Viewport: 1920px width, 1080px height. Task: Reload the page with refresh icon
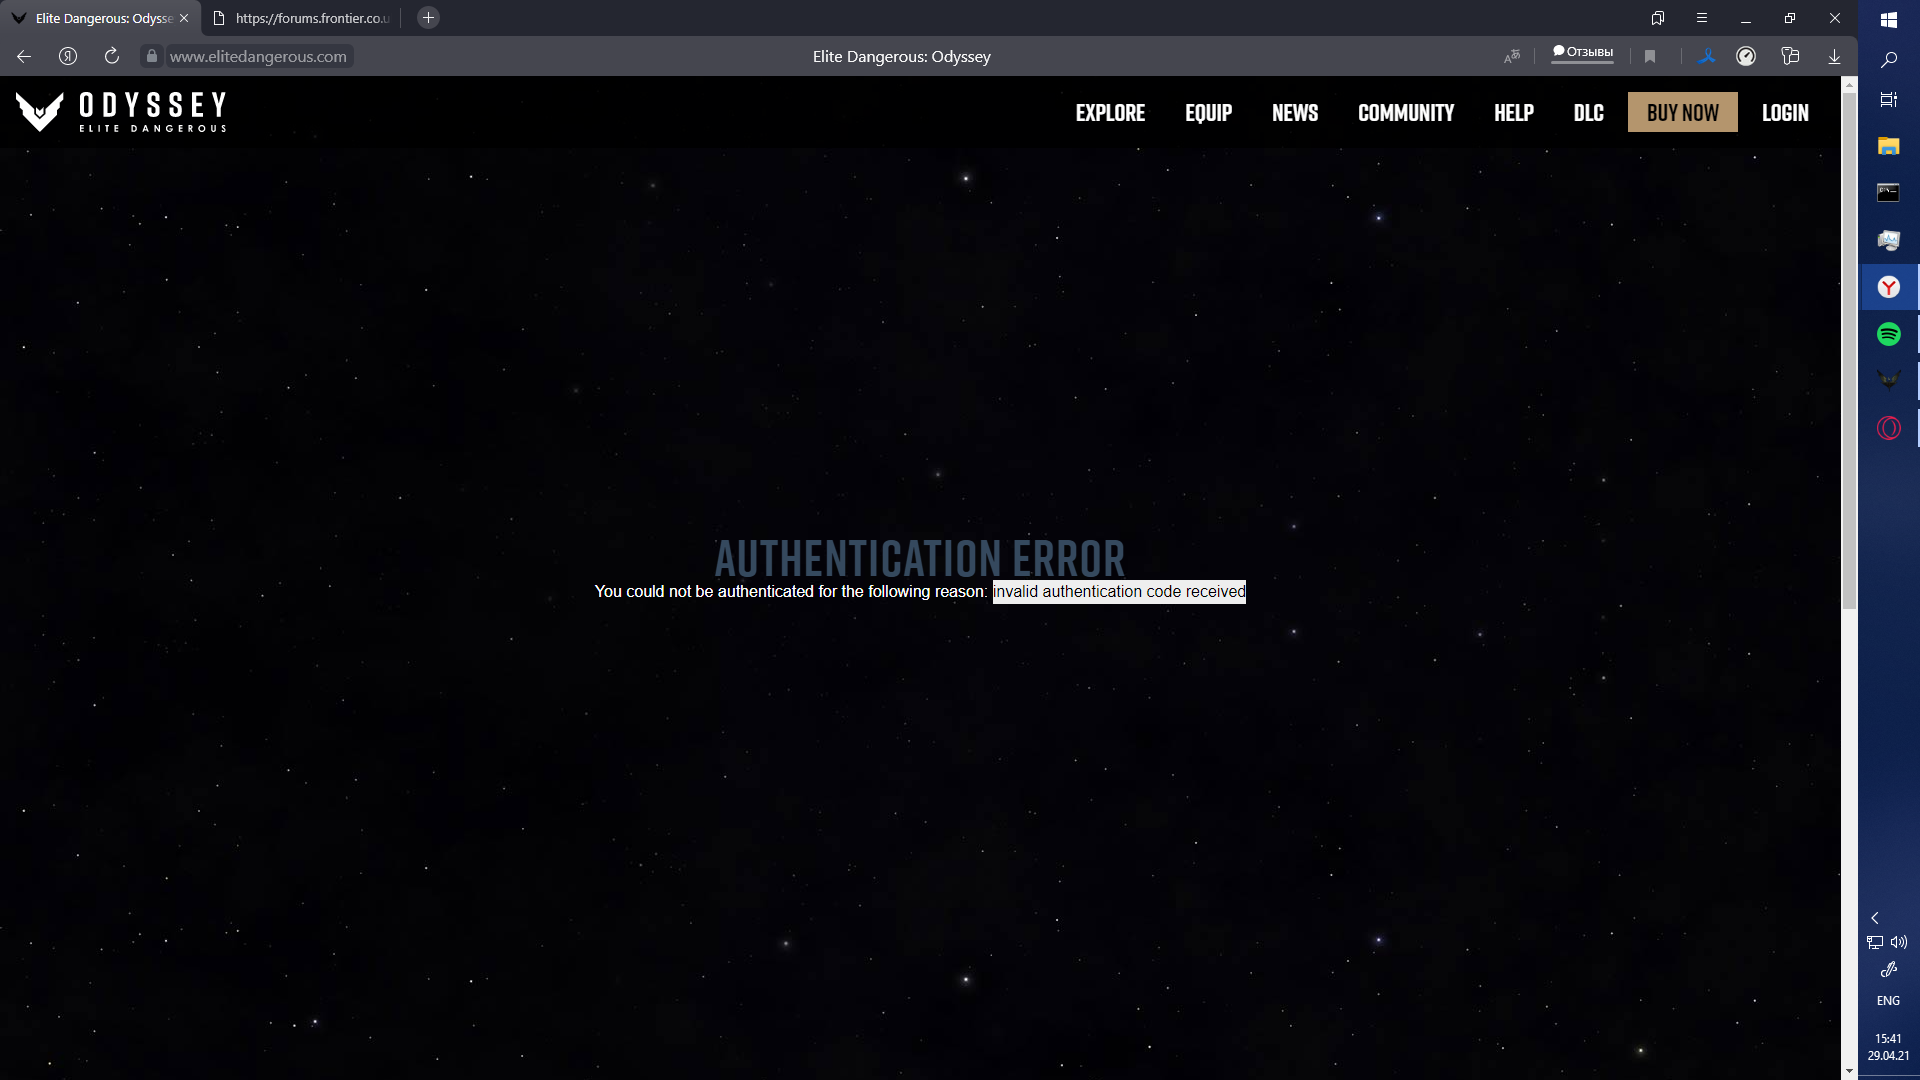click(x=112, y=56)
